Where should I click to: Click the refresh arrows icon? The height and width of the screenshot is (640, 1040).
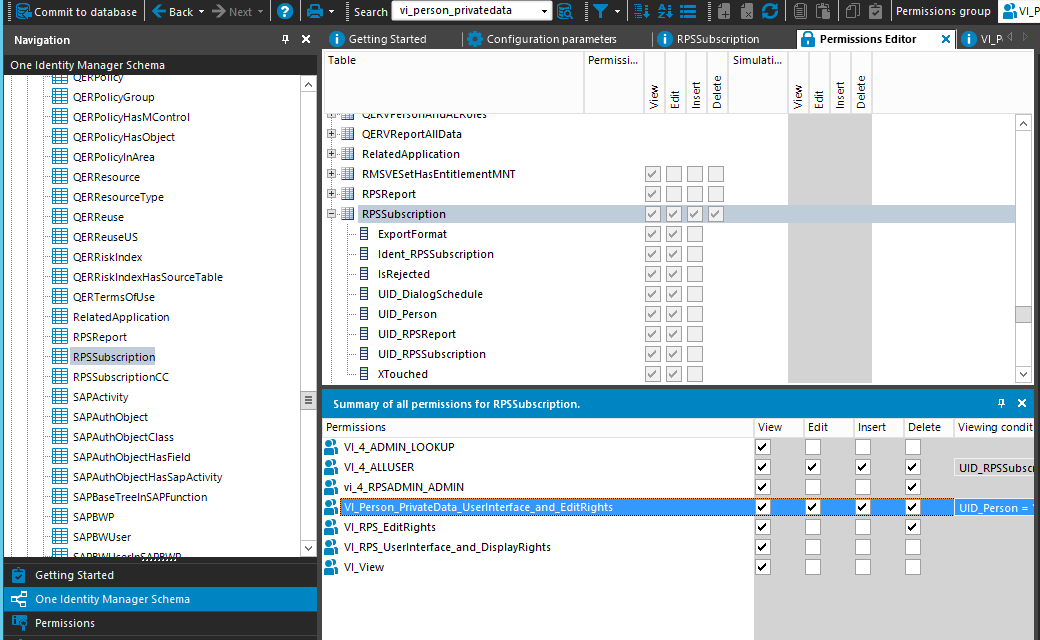click(770, 11)
